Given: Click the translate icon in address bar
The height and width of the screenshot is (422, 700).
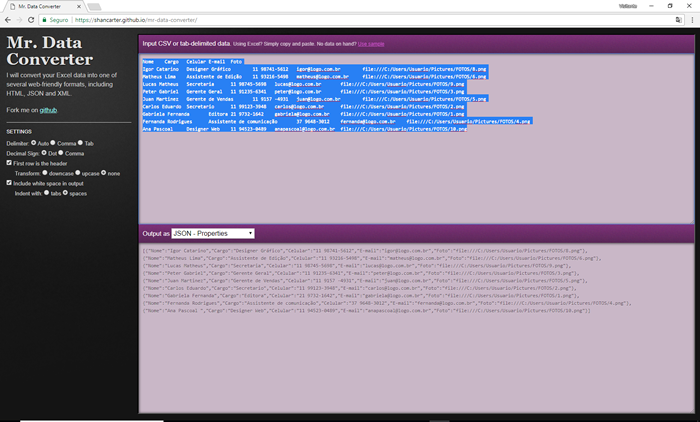Looking at the screenshot, I should pyautogui.click(x=679, y=20).
